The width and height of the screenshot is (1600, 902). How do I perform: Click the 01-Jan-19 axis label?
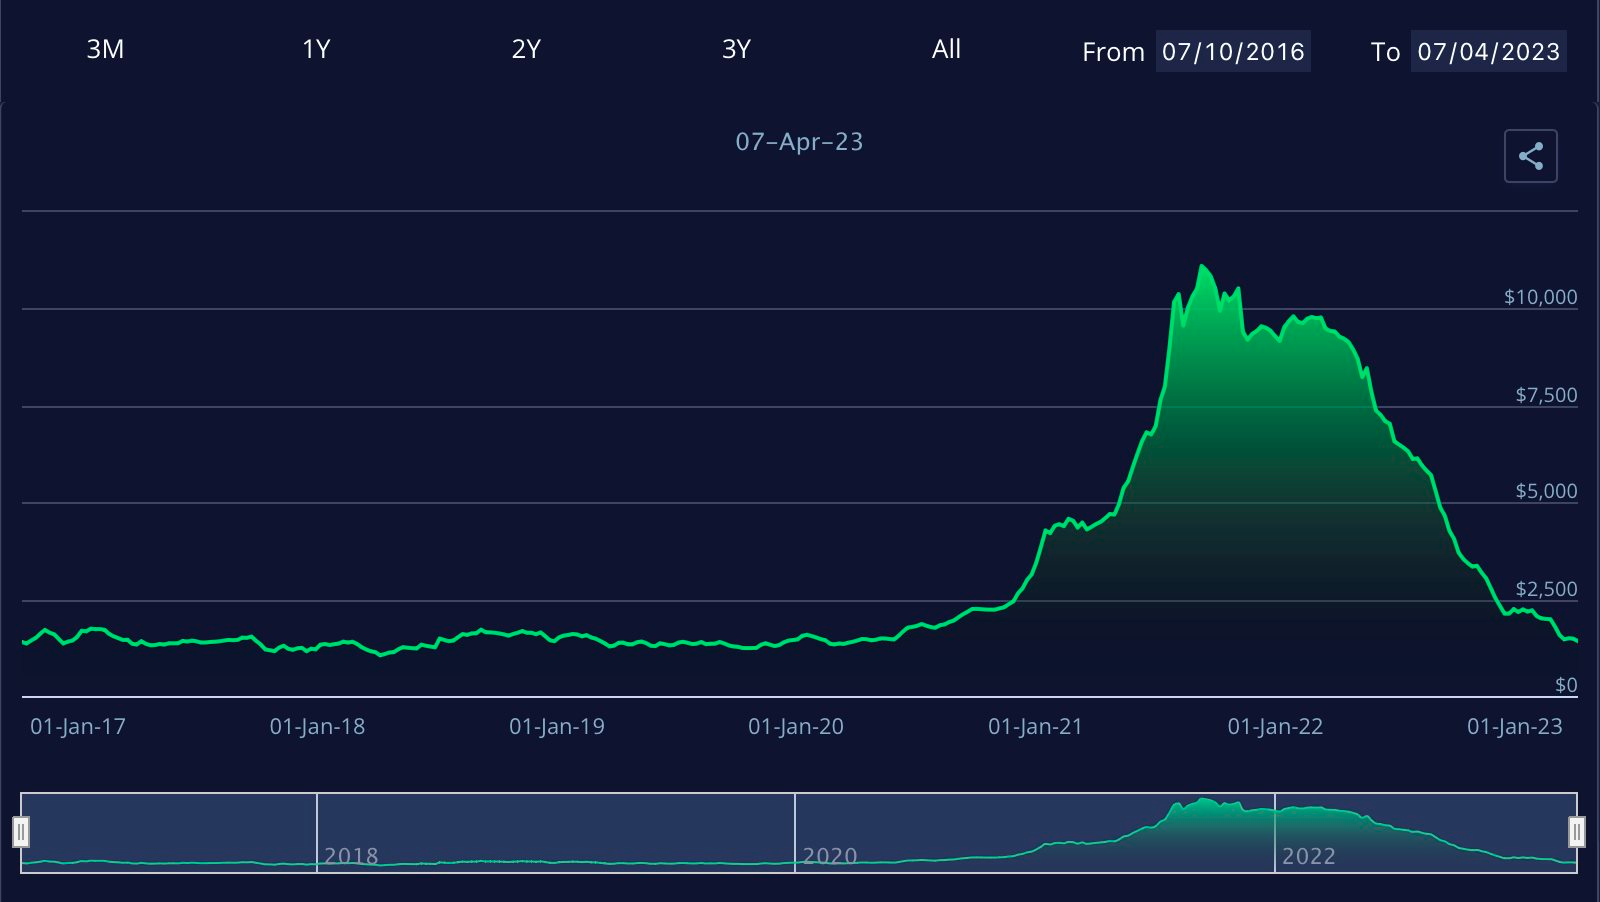(557, 727)
